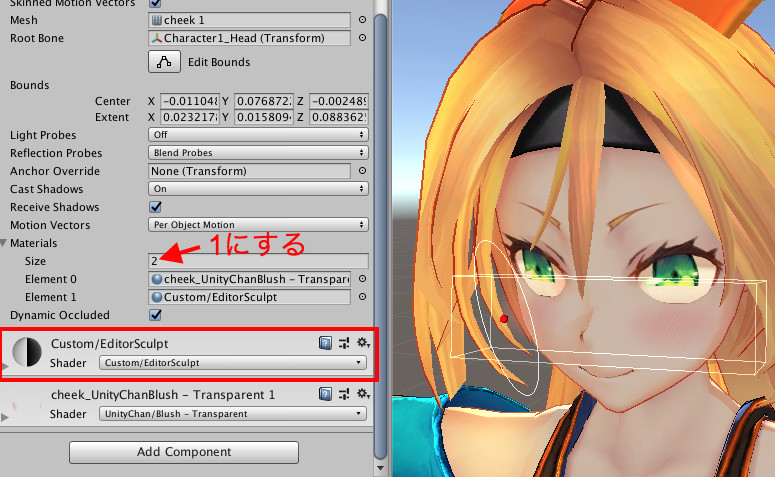The width and height of the screenshot is (775, 477).
Task: Click the 'Light Probes' label
Action: tap(43, 135)
